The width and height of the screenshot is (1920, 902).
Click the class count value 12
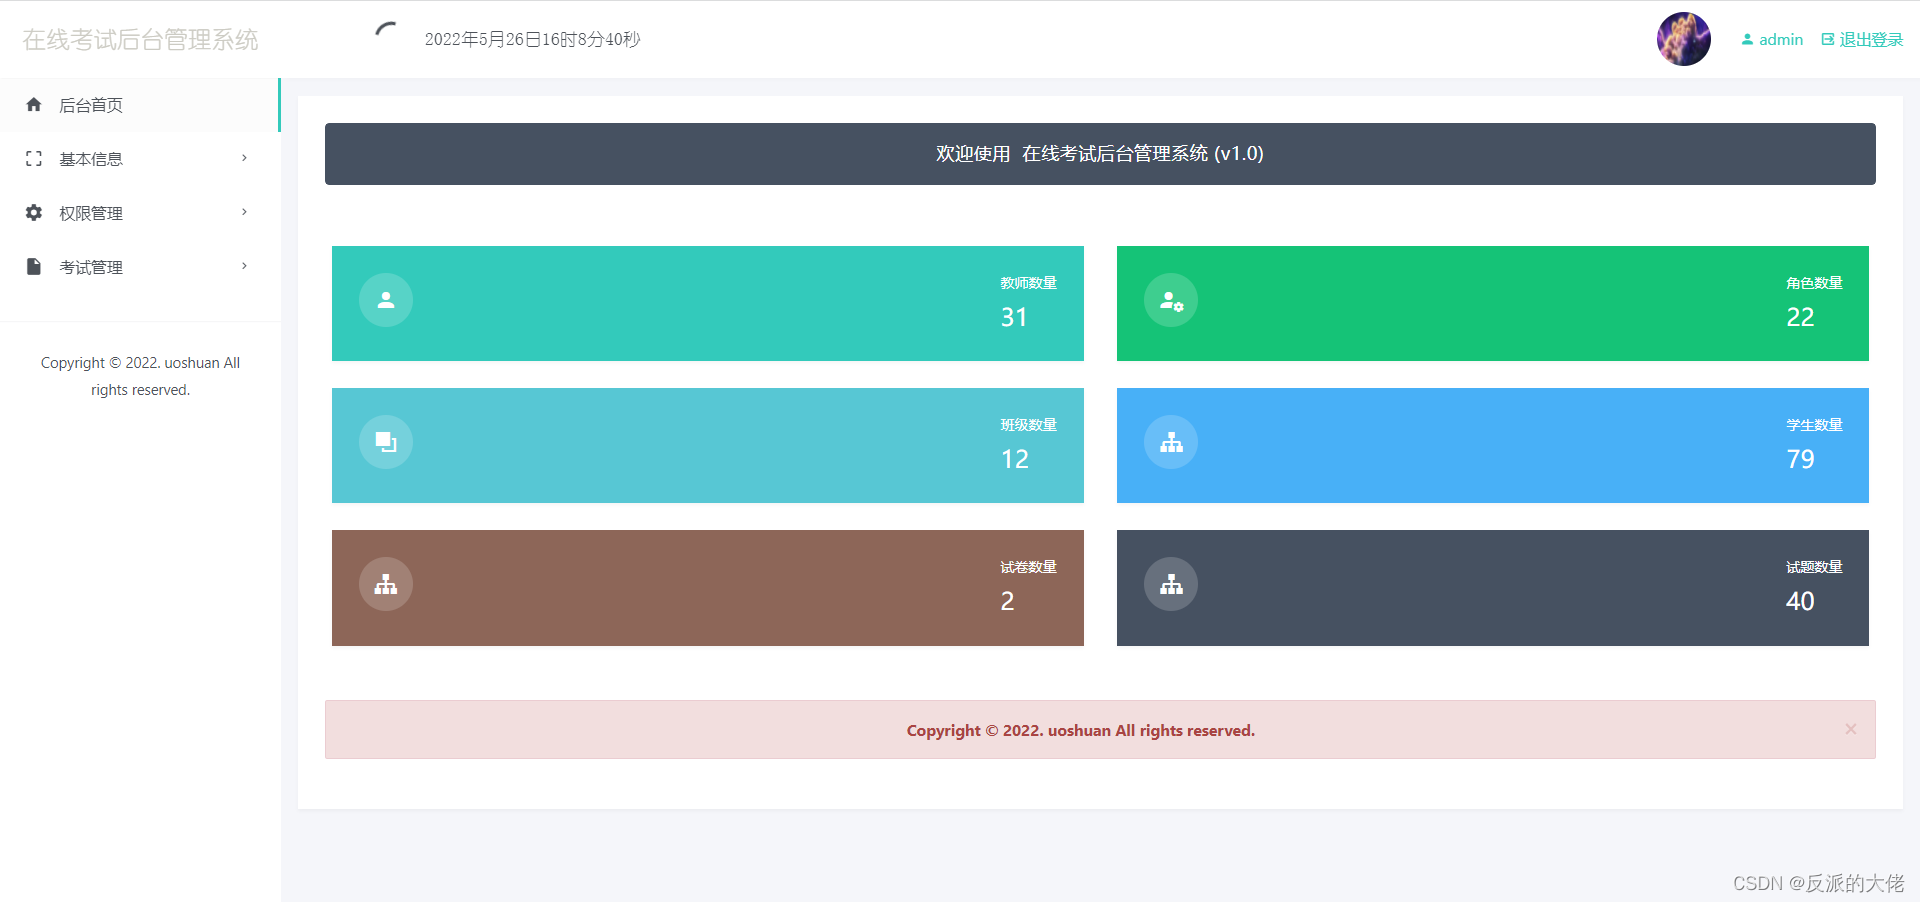click(1014, 459)
